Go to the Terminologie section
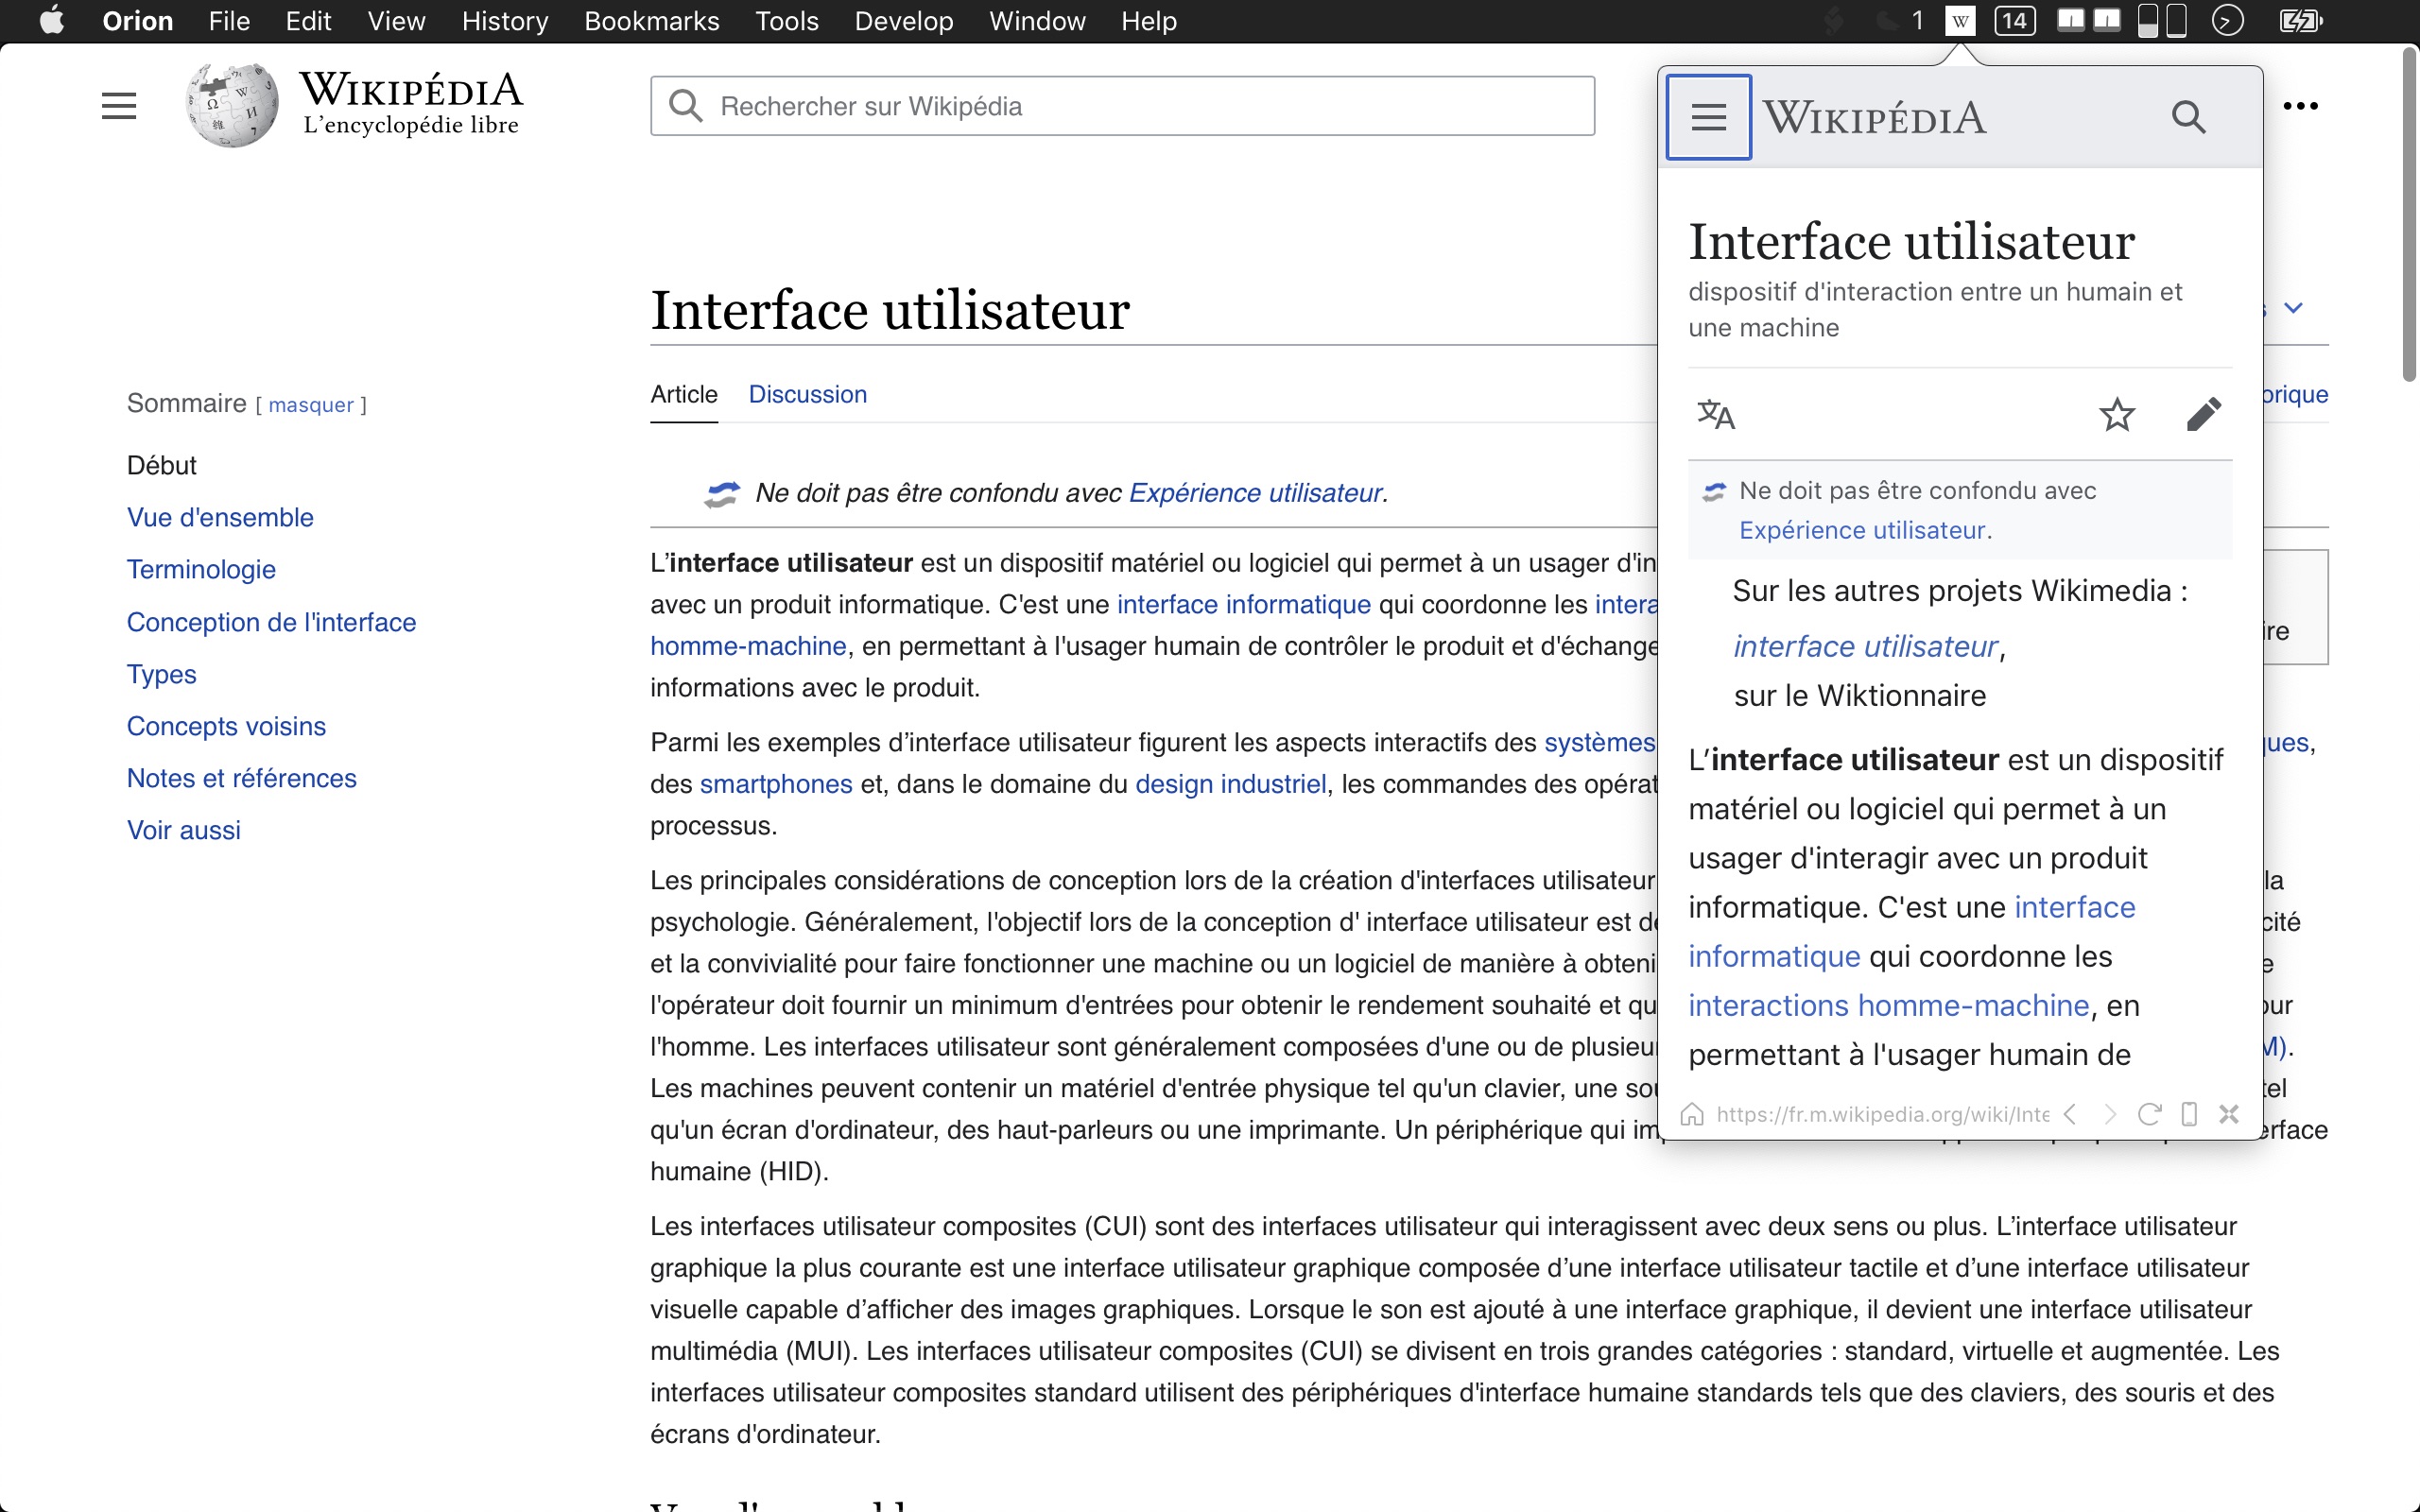 [x=201, y=569]
